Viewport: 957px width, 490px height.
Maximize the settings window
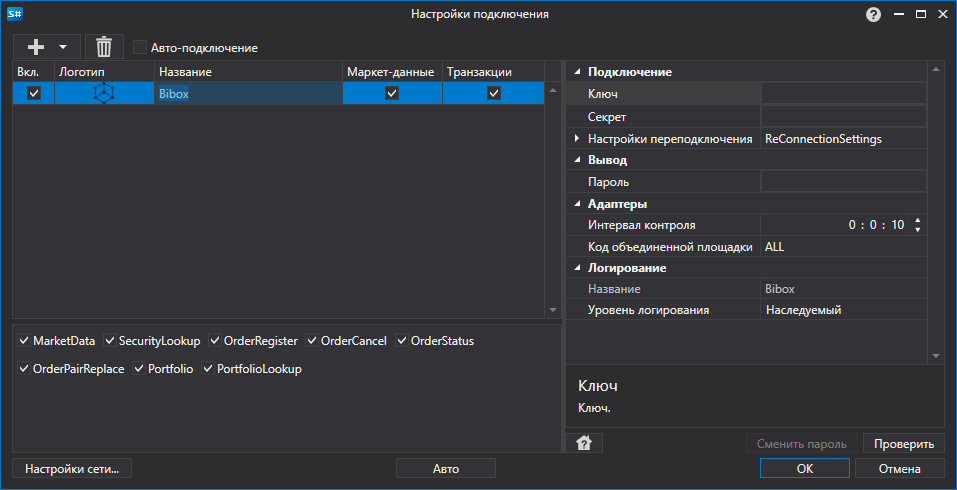coord(920,15)
